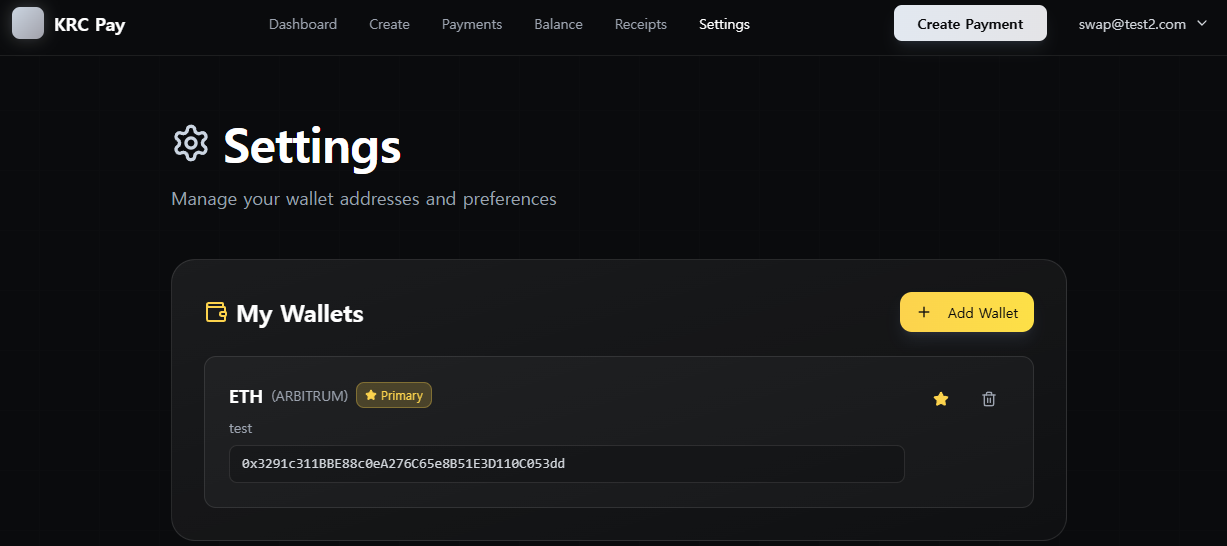The width and height of the screenshot is (1227, 546).
Task: Click the Add Wallet button
Action: point(967,312)
